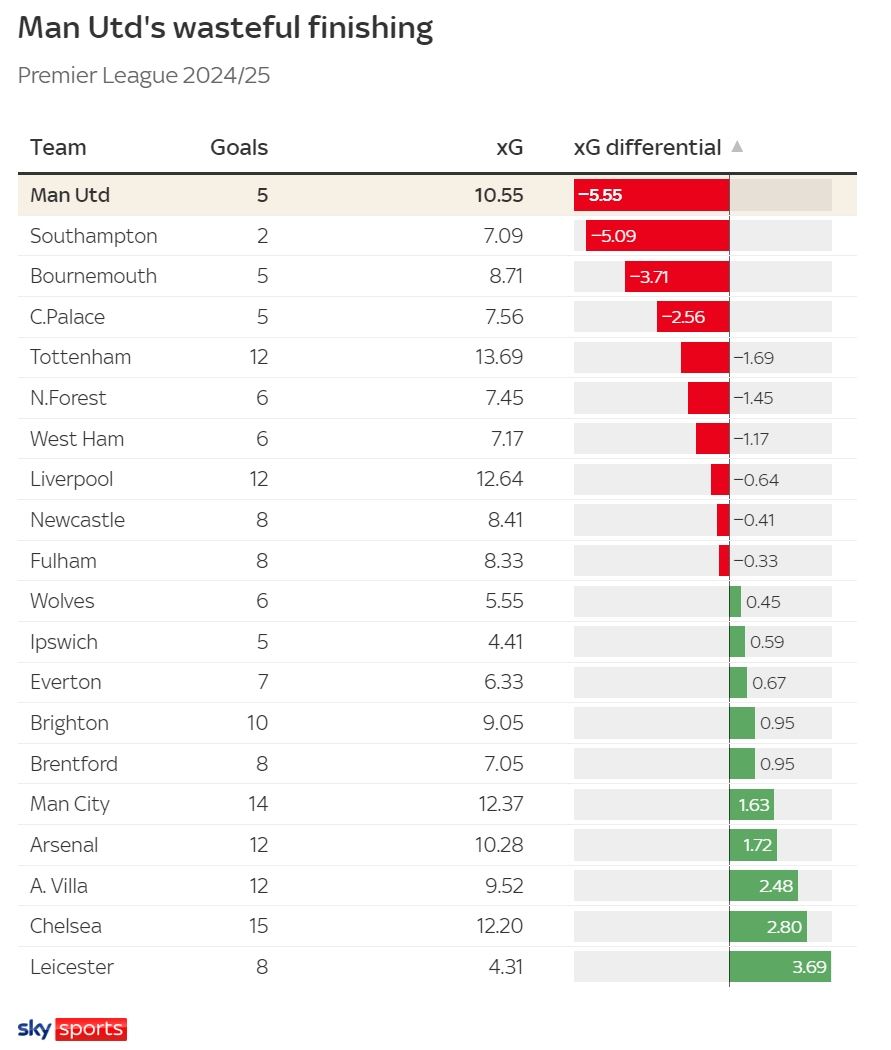The image size is (891, 1050).
Task: Click Man Utd's red -5.55 bar
Action: point(651,195)
